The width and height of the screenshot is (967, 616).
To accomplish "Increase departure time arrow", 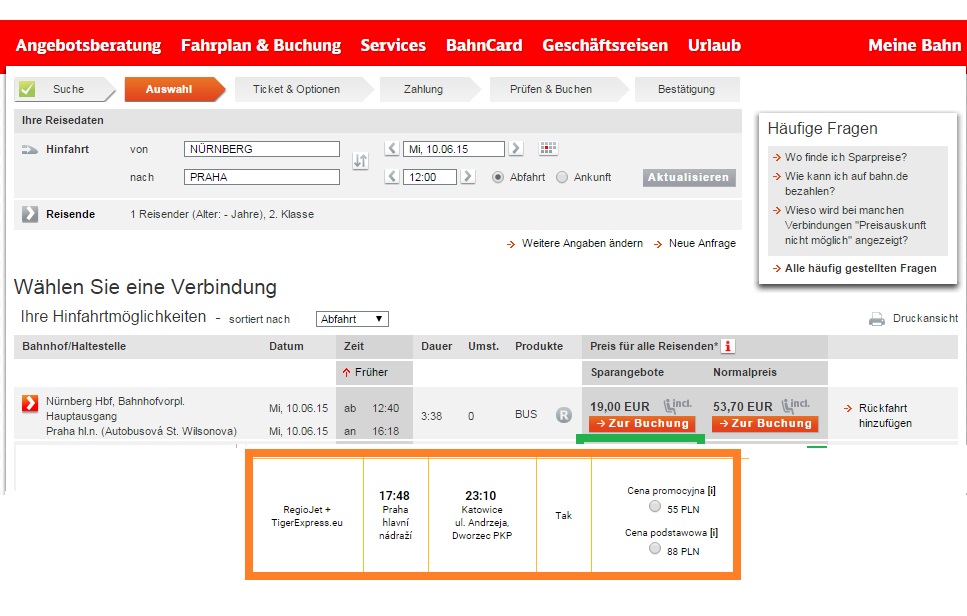I will tap(467, 177).
